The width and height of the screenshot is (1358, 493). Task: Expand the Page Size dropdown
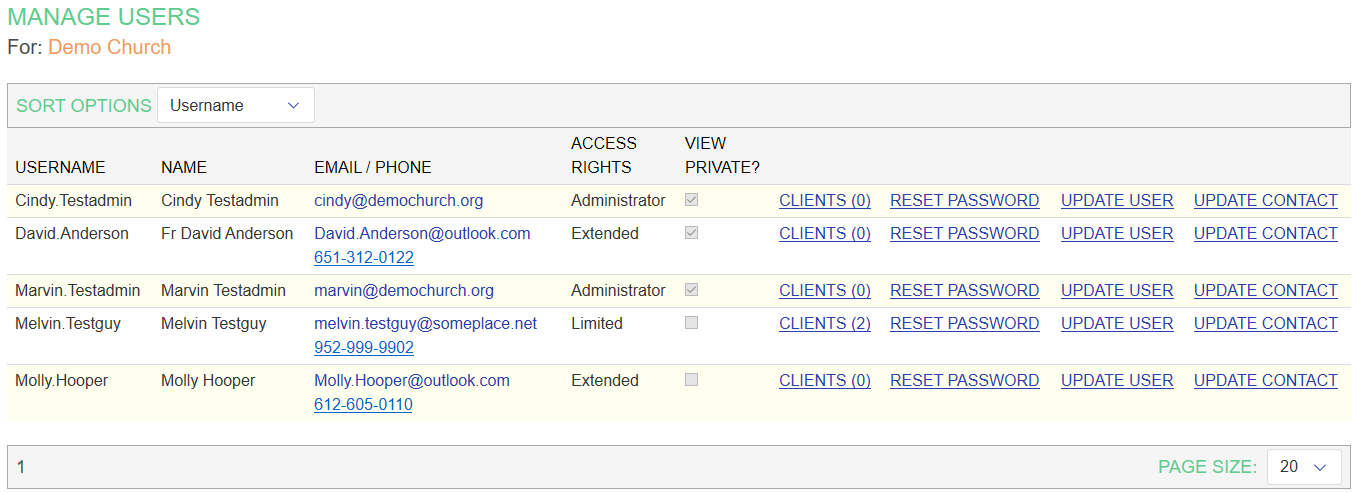pos(1303,467)
